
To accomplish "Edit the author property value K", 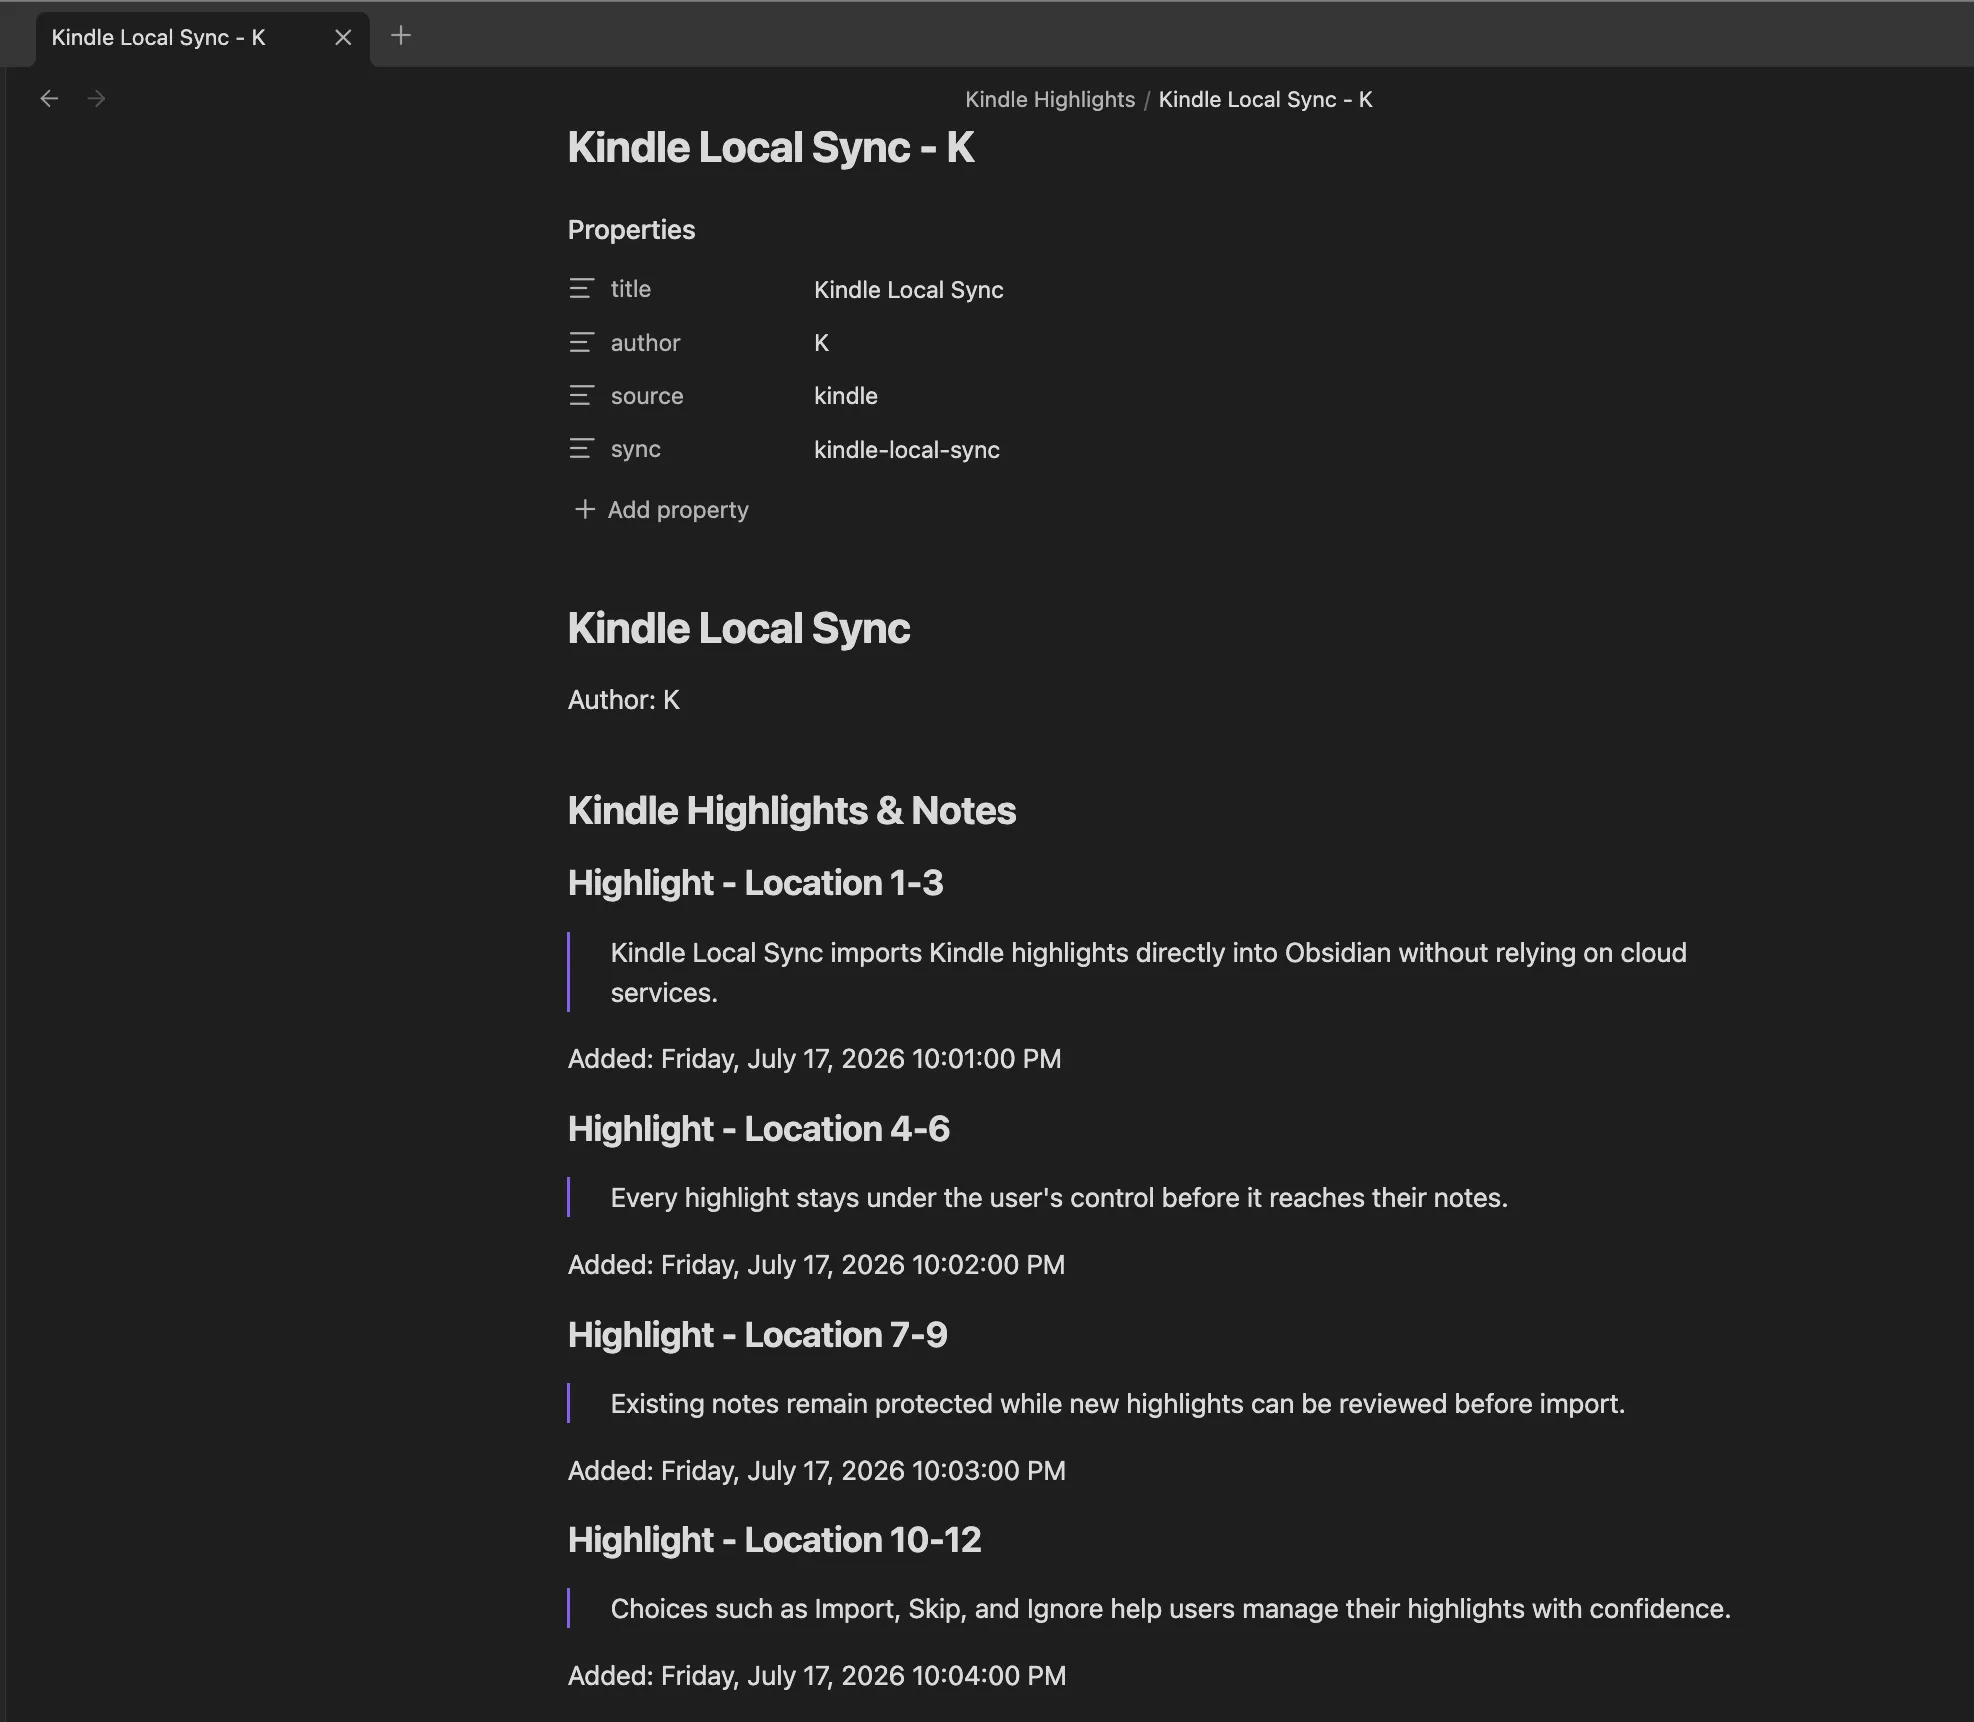I will [x=822, y=343].
